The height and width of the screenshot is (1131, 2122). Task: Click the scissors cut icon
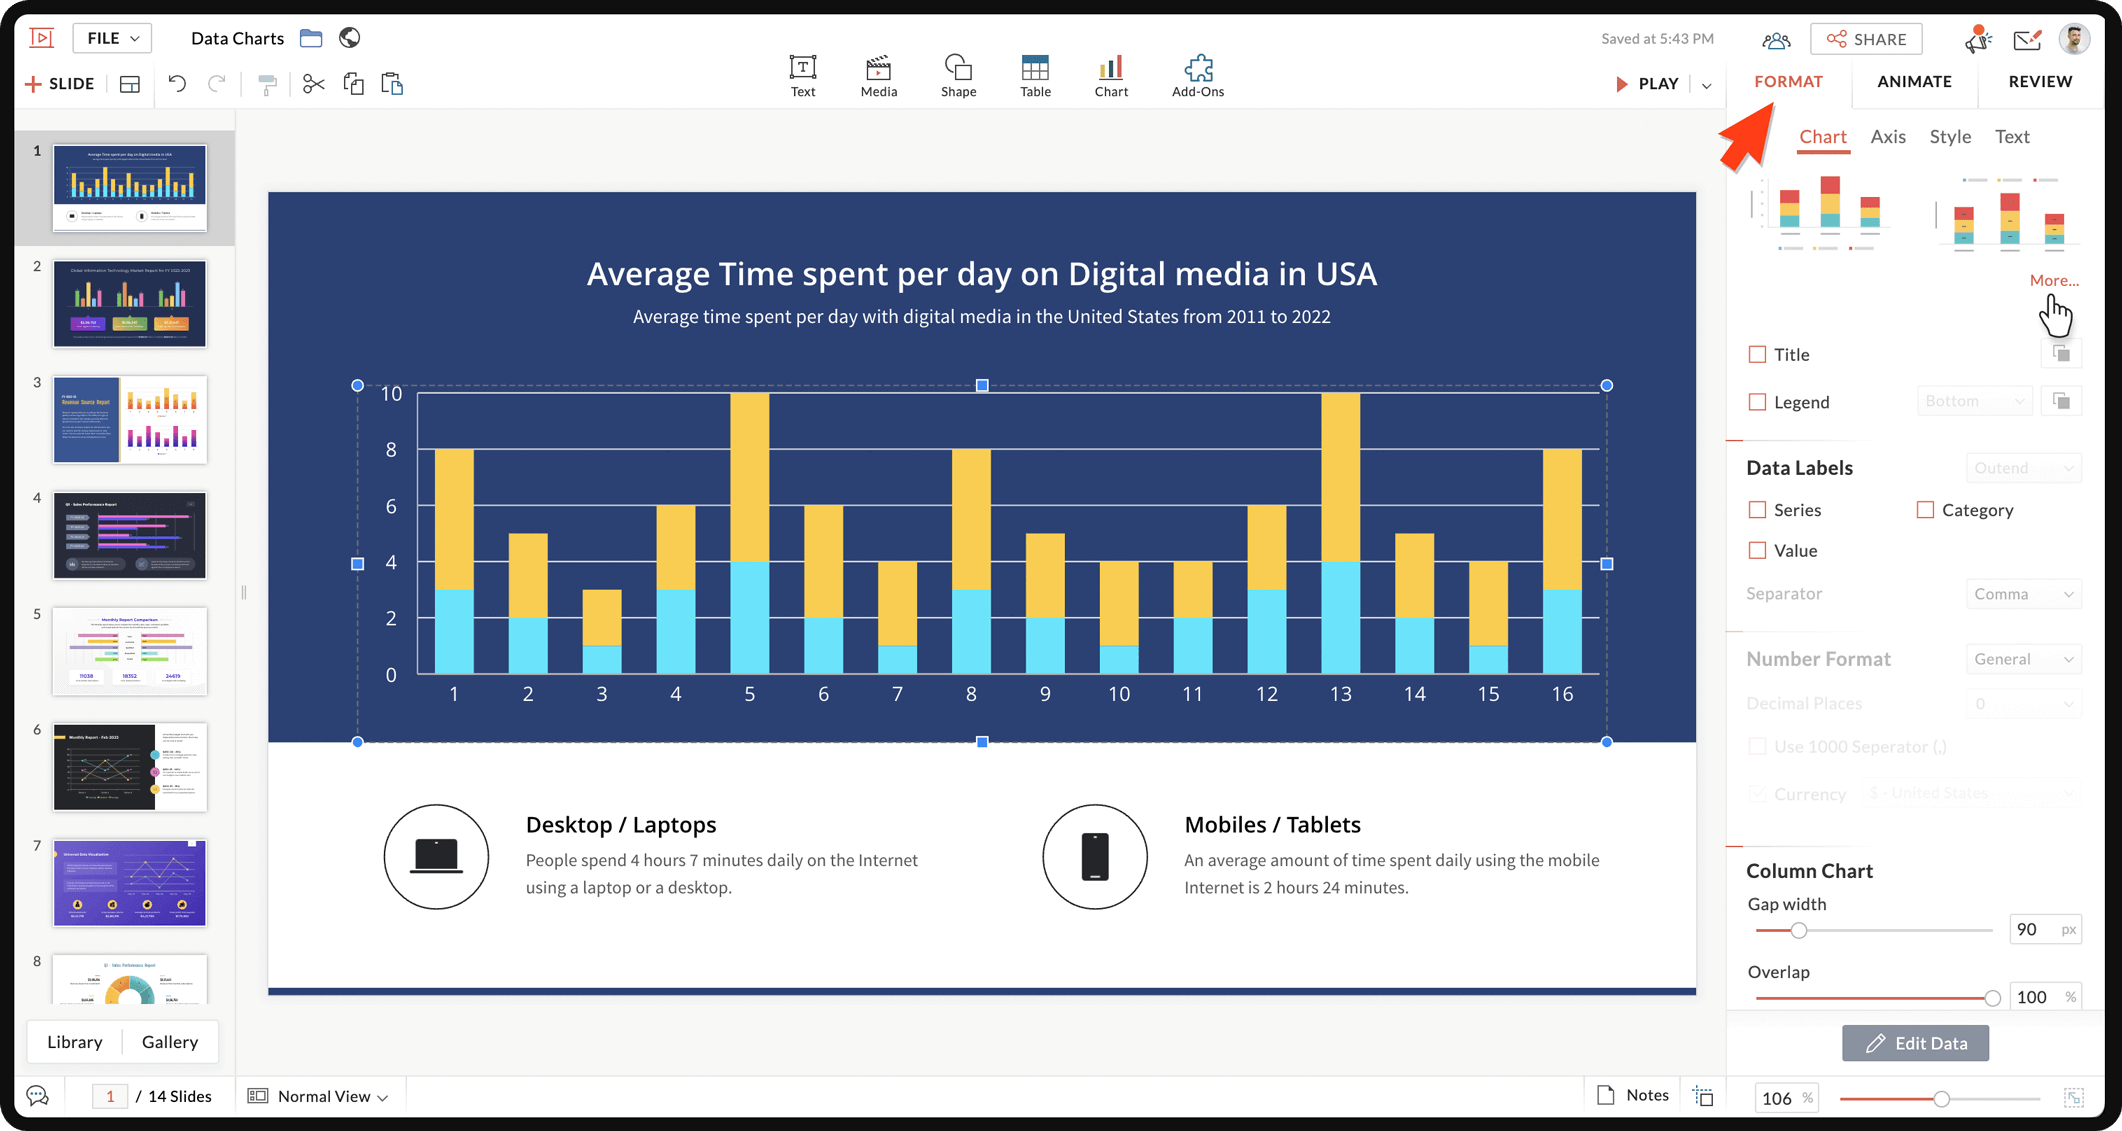coord(313,84)
